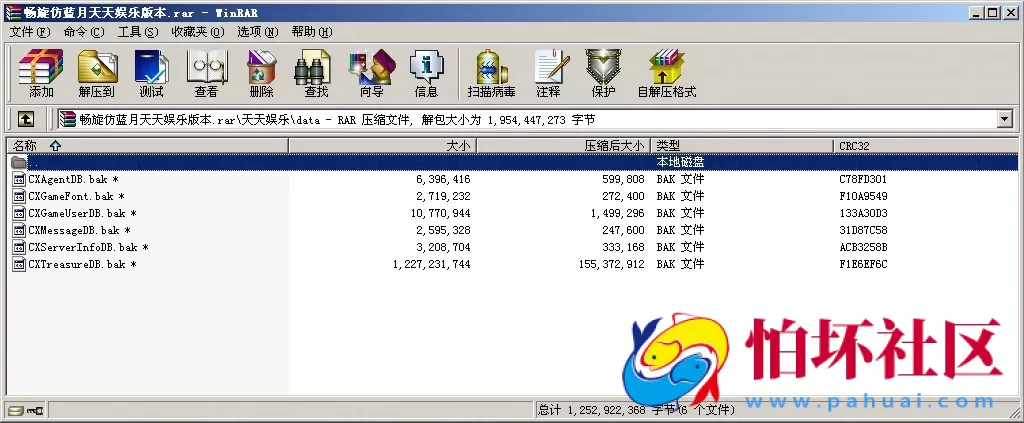1024x423 pixels.
Task: Sort by 压缩后大小 column header
Action: point(564,146)
